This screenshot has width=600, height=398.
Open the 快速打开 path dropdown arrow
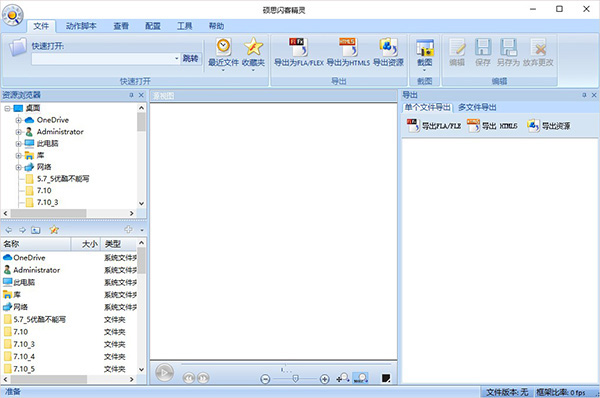click(176, 59)
